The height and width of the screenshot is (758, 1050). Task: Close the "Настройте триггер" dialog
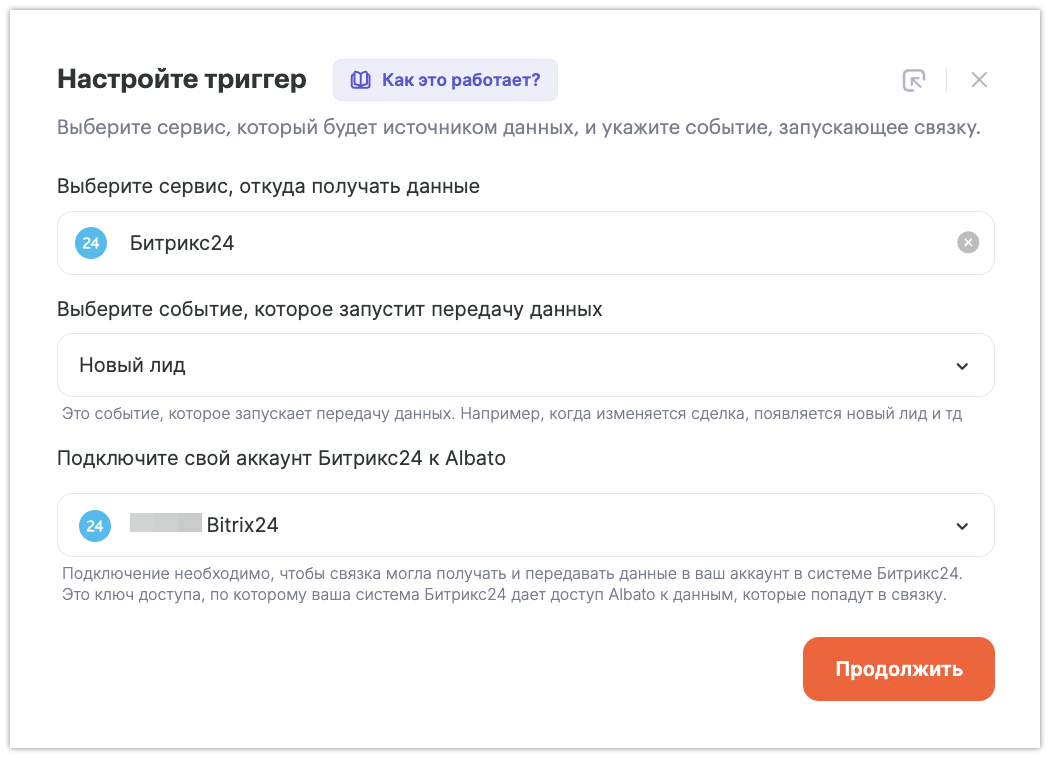(979, 80)
